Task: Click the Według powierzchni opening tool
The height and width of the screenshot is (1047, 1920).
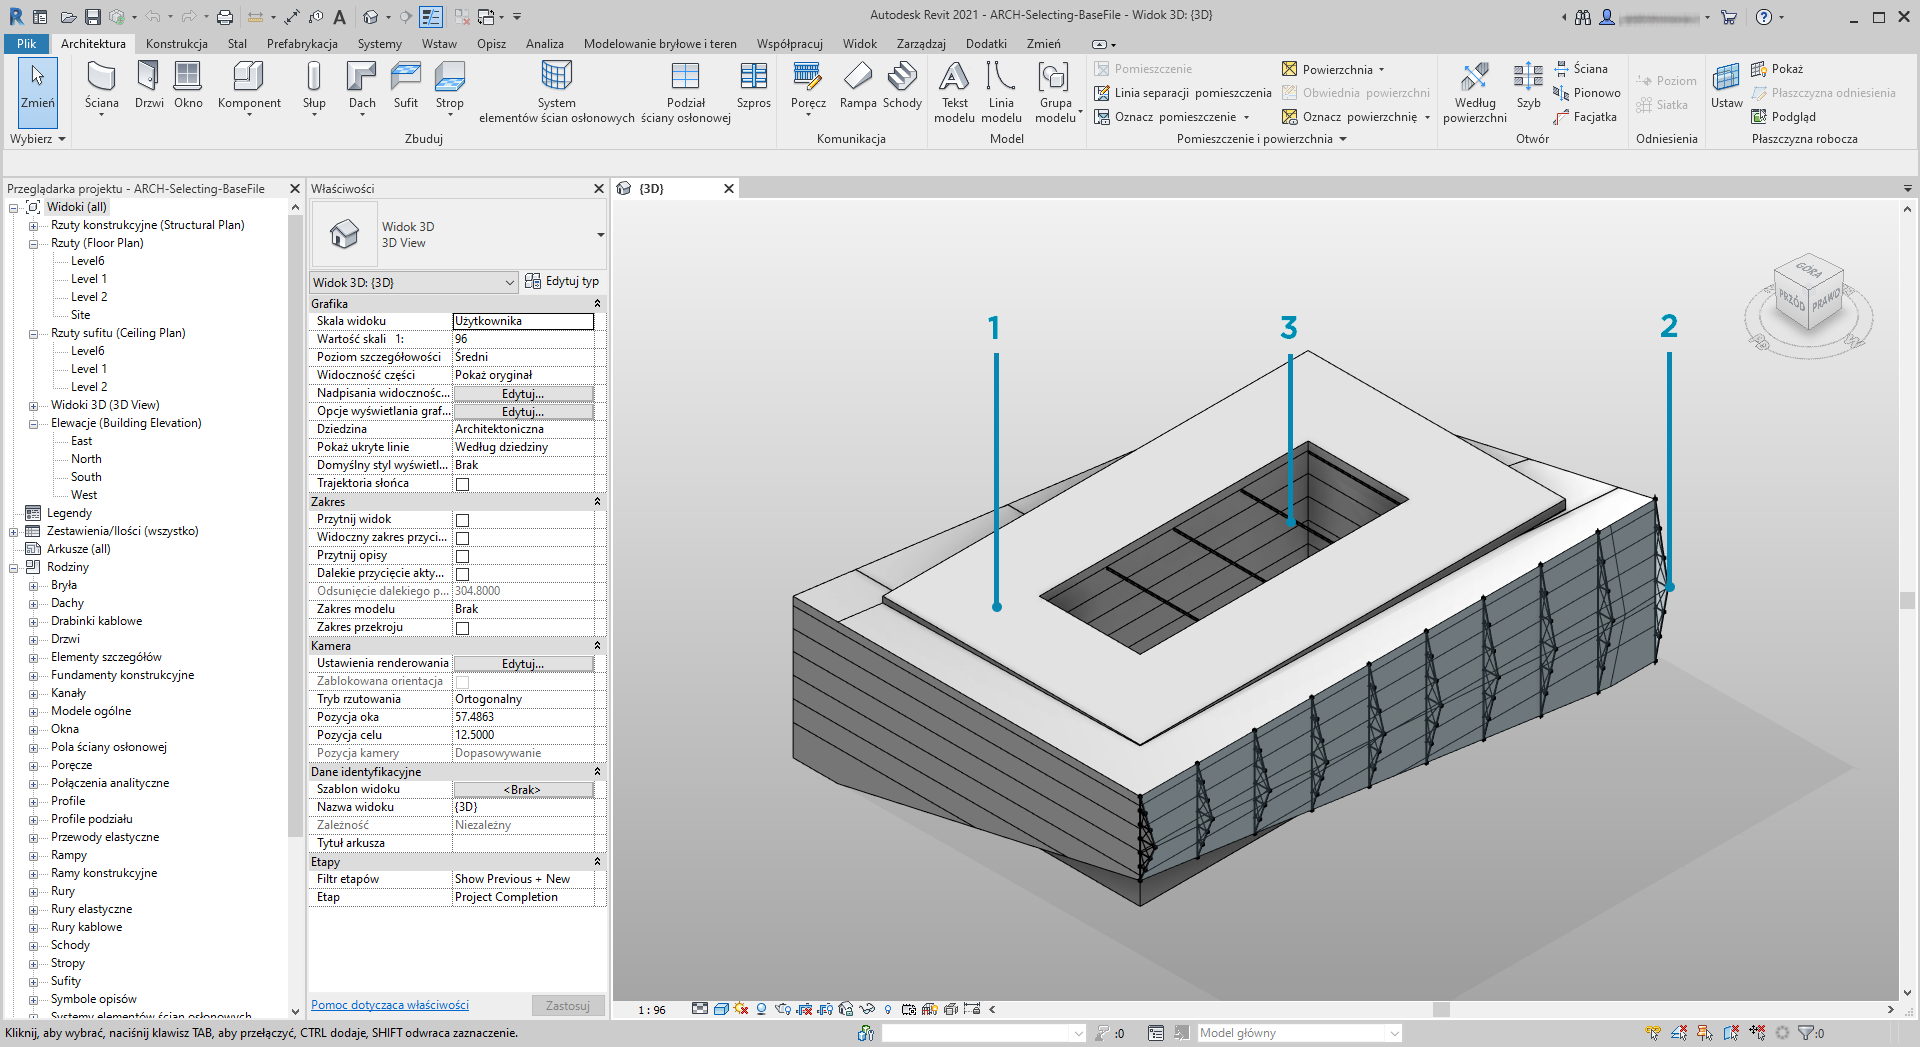Action: coord(1475,92)
